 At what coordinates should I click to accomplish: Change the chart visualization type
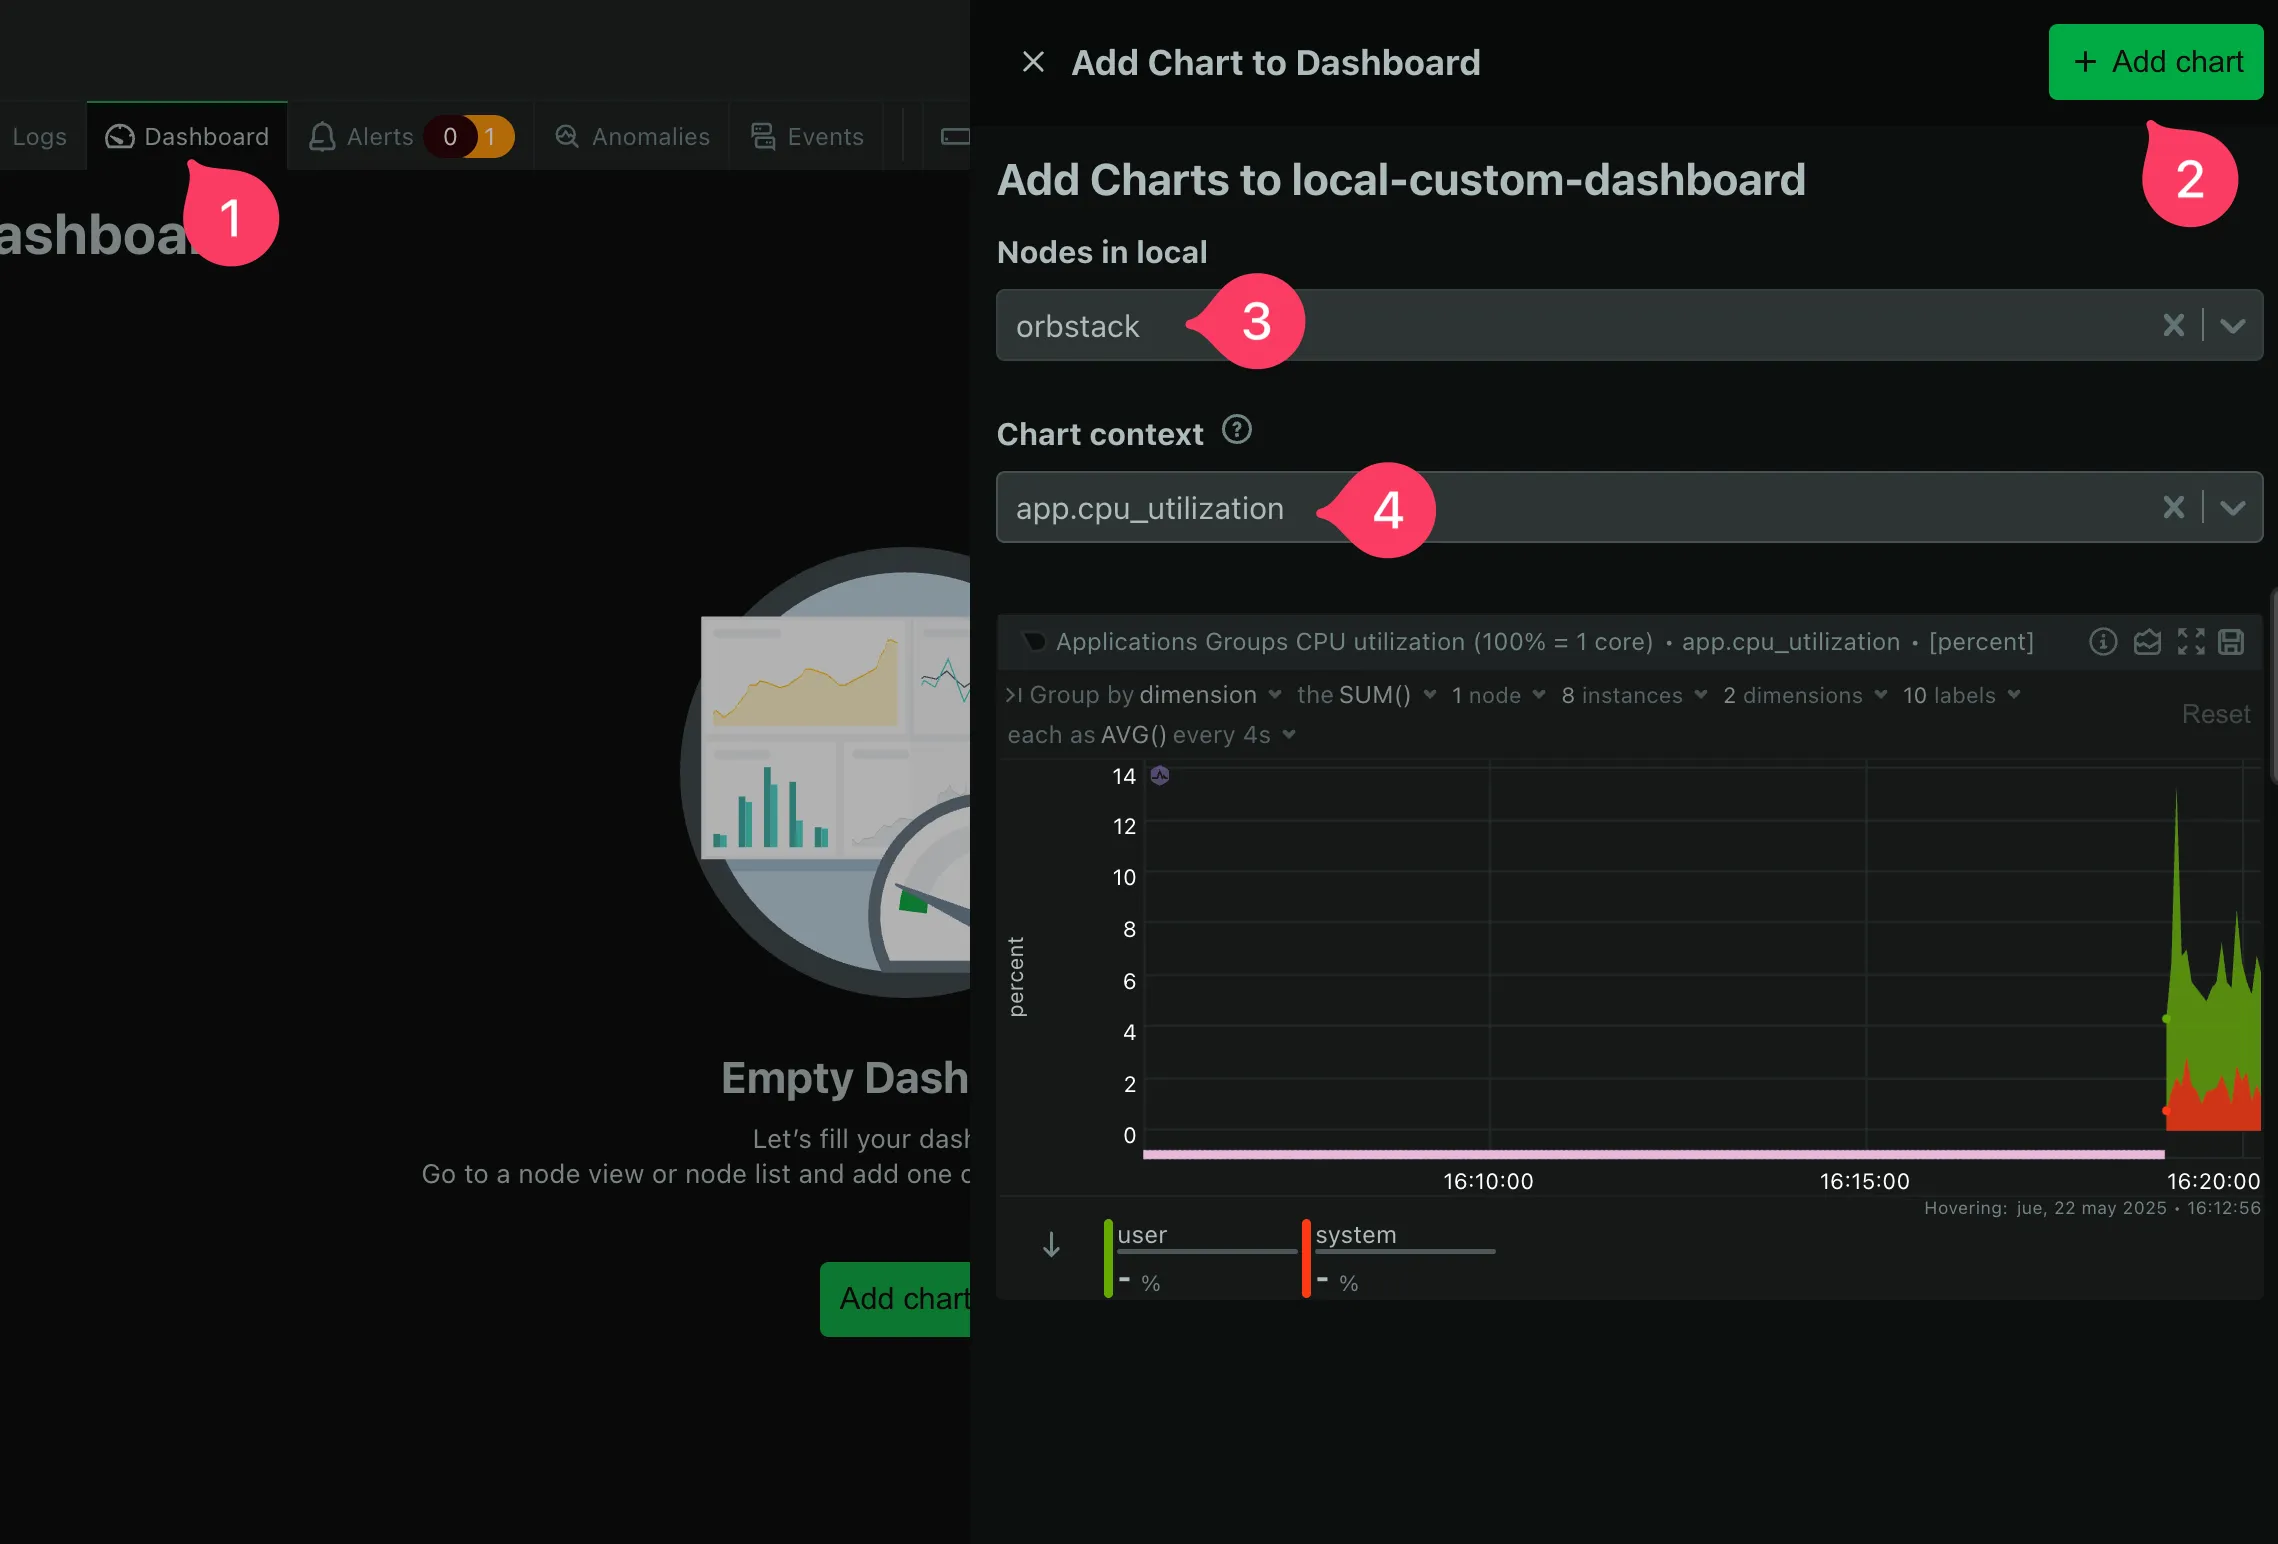click(2147, 642)
